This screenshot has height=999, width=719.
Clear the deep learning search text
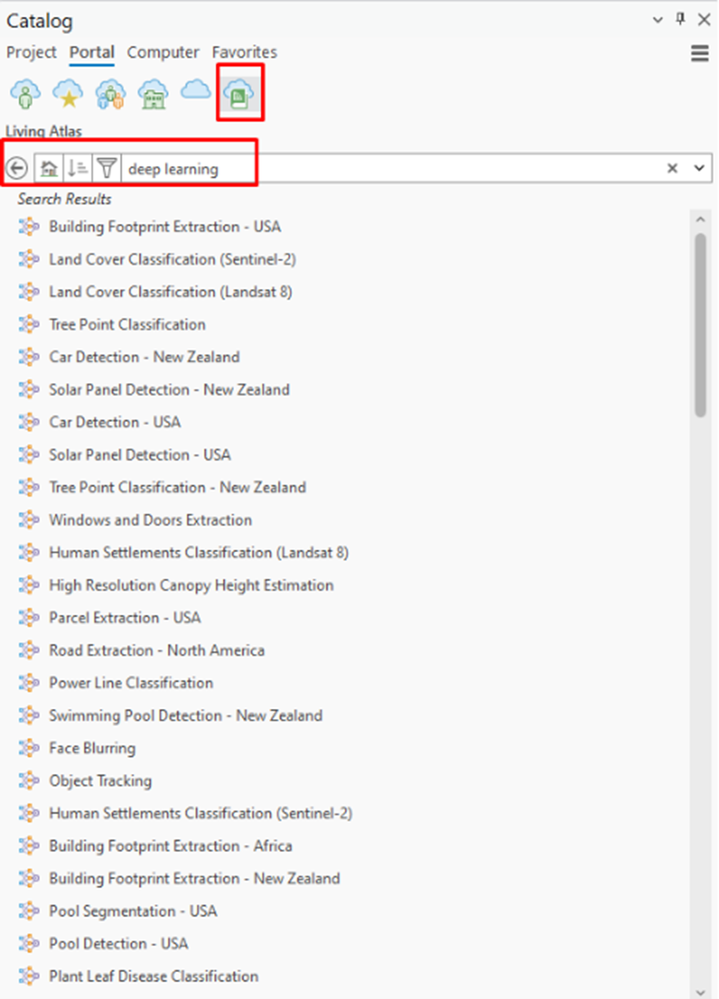click(673, 169)
